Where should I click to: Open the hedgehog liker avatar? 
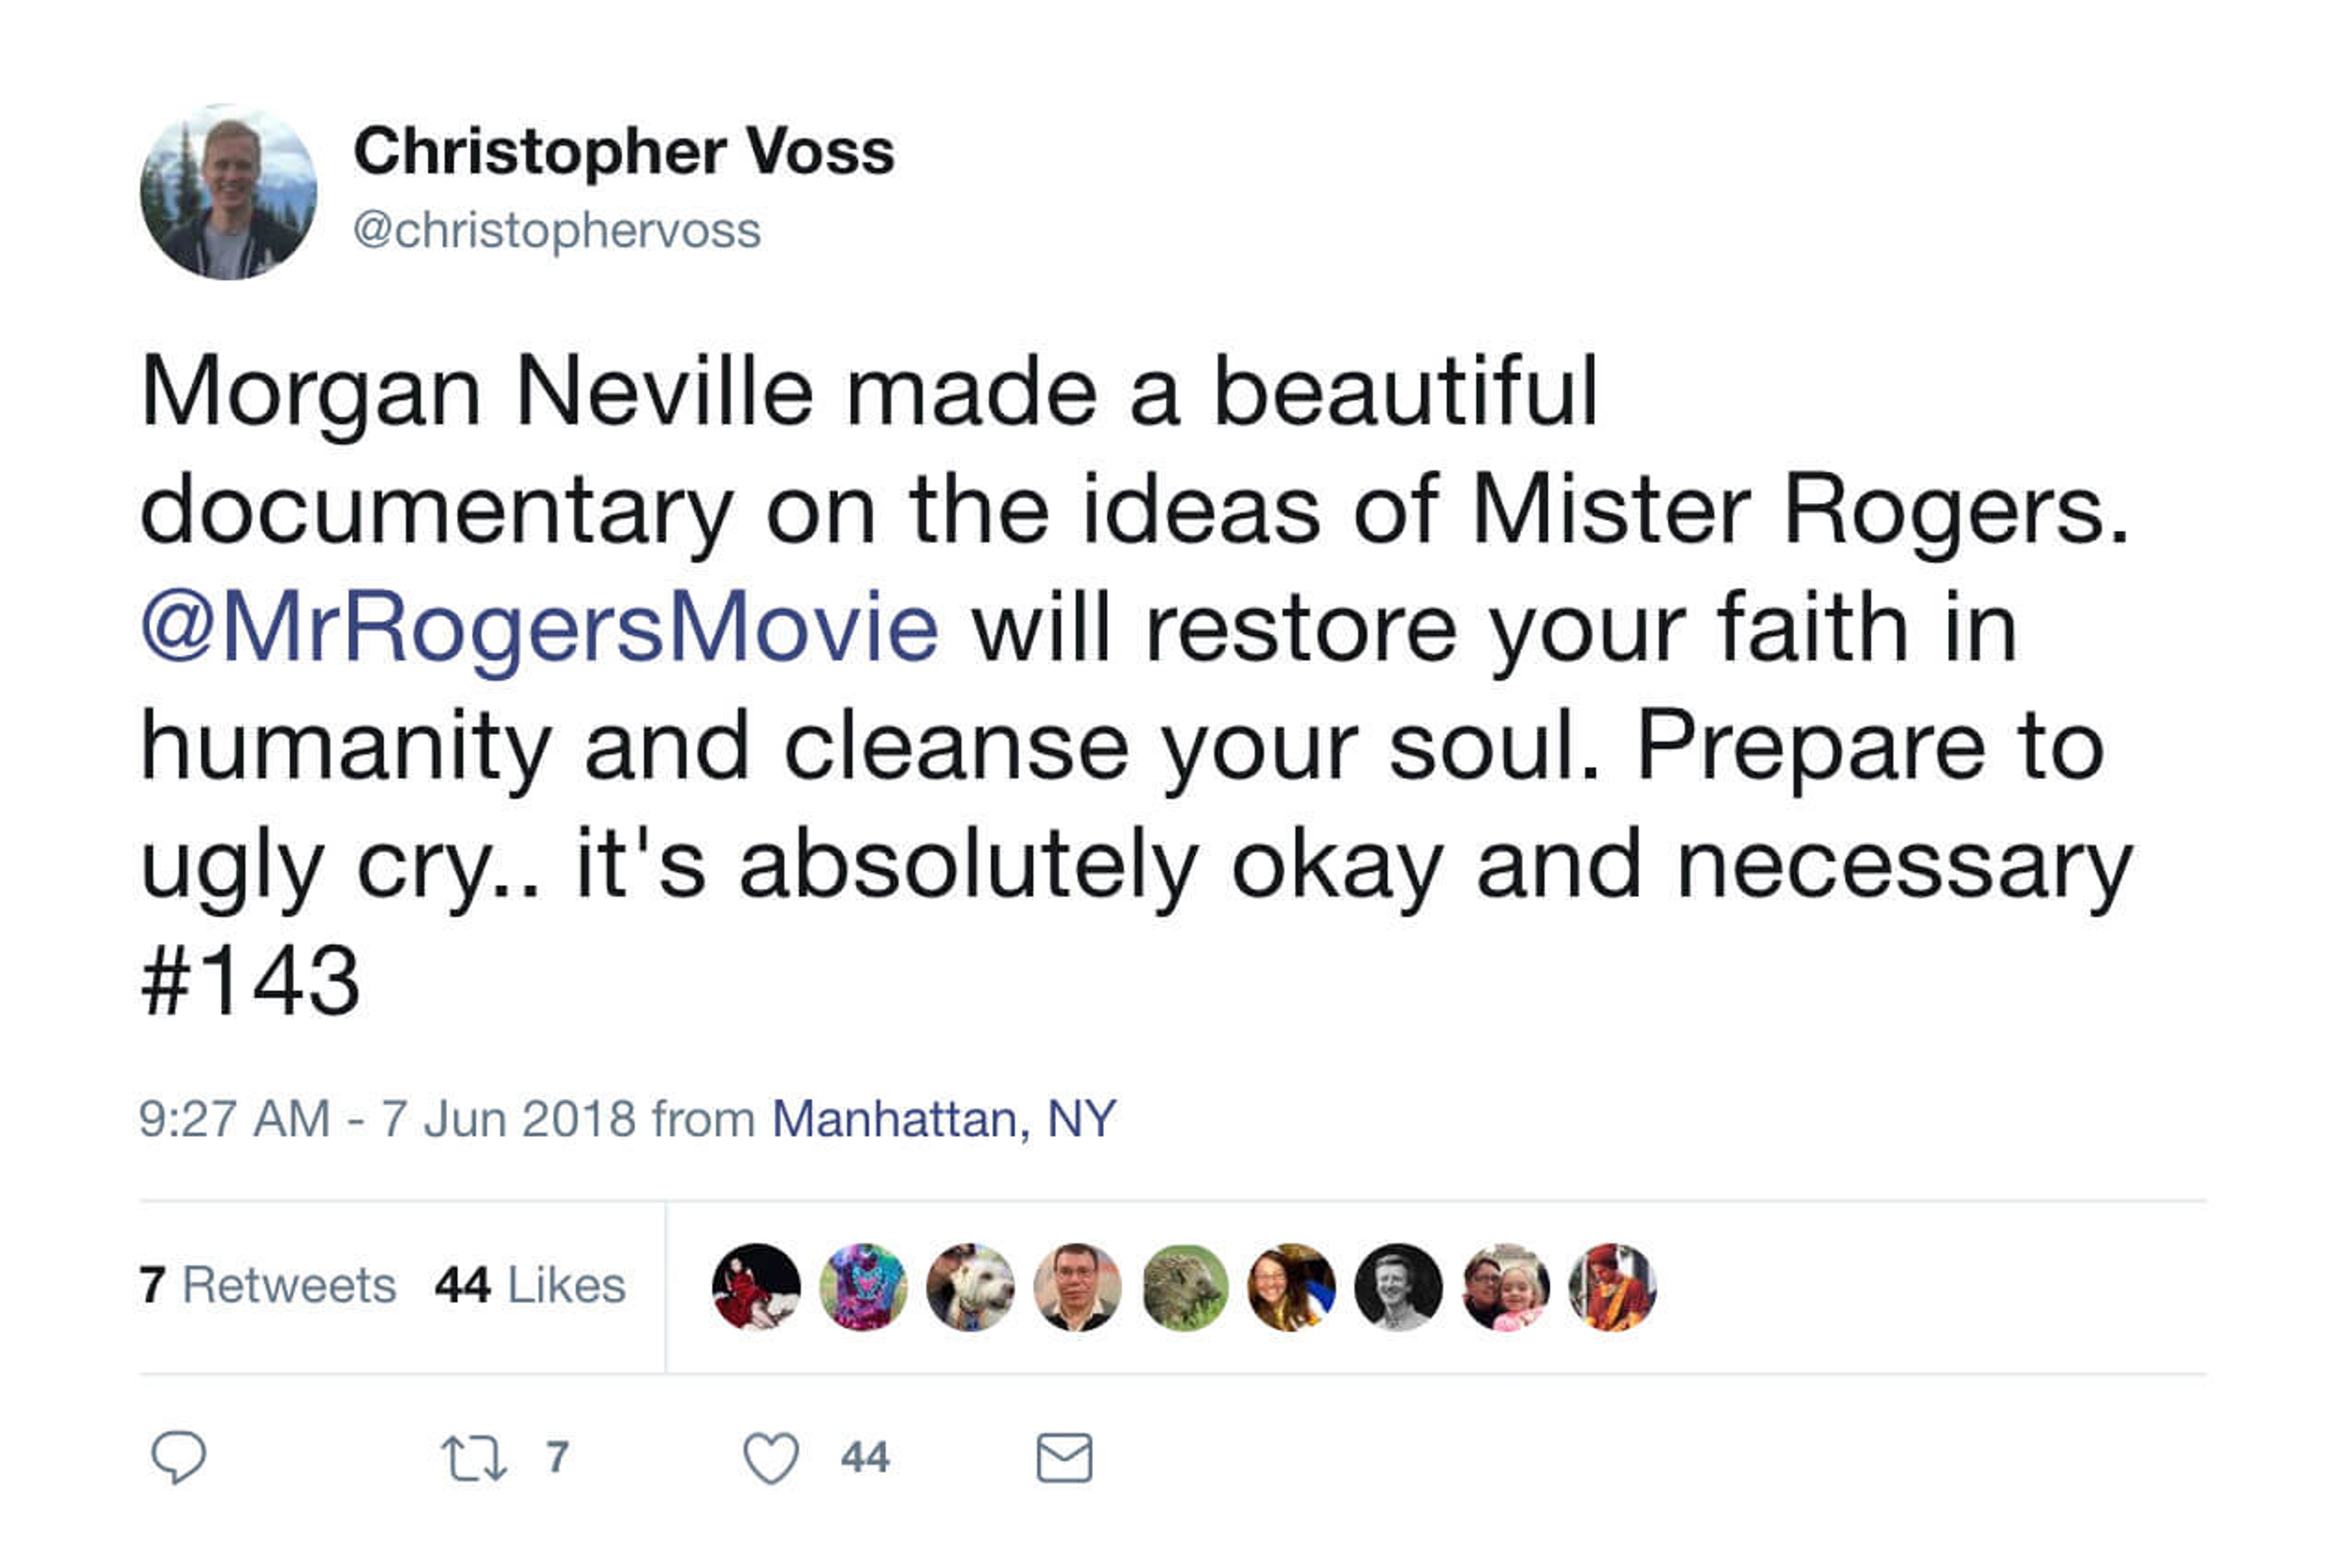[1185, 1287]
